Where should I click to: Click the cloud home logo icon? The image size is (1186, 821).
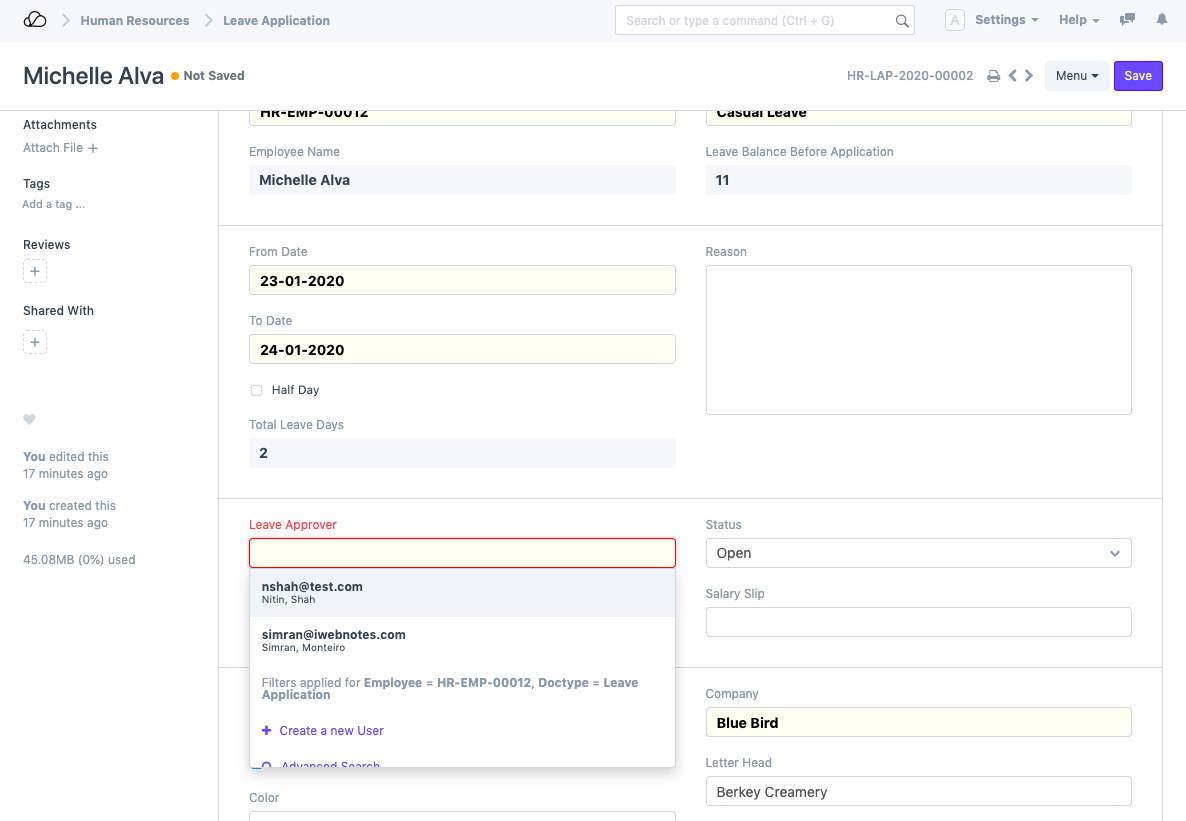pyautogui.click(x=34, y=20)
